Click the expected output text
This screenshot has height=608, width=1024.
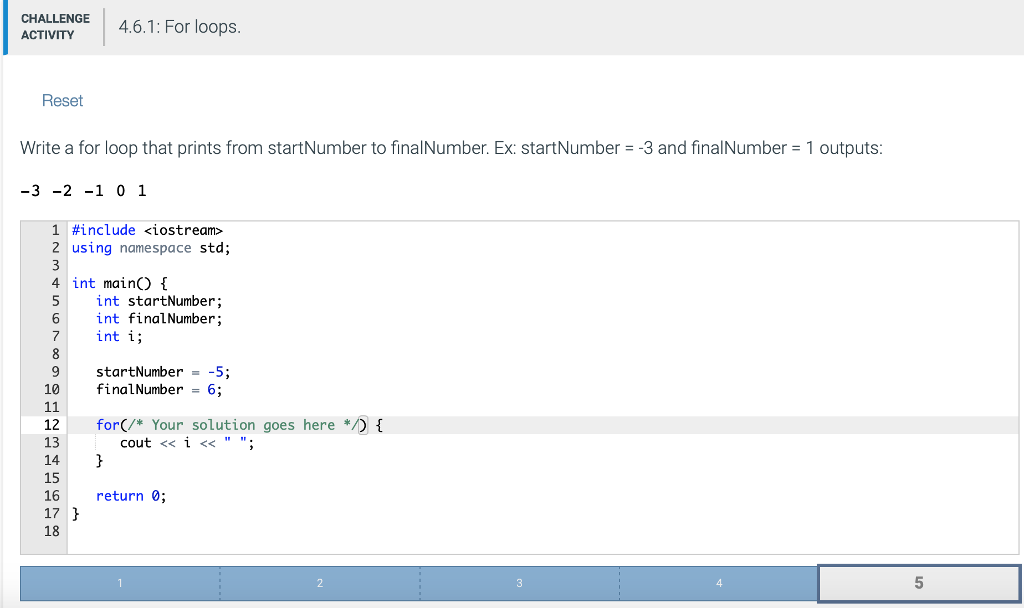[x=80, y=190]
